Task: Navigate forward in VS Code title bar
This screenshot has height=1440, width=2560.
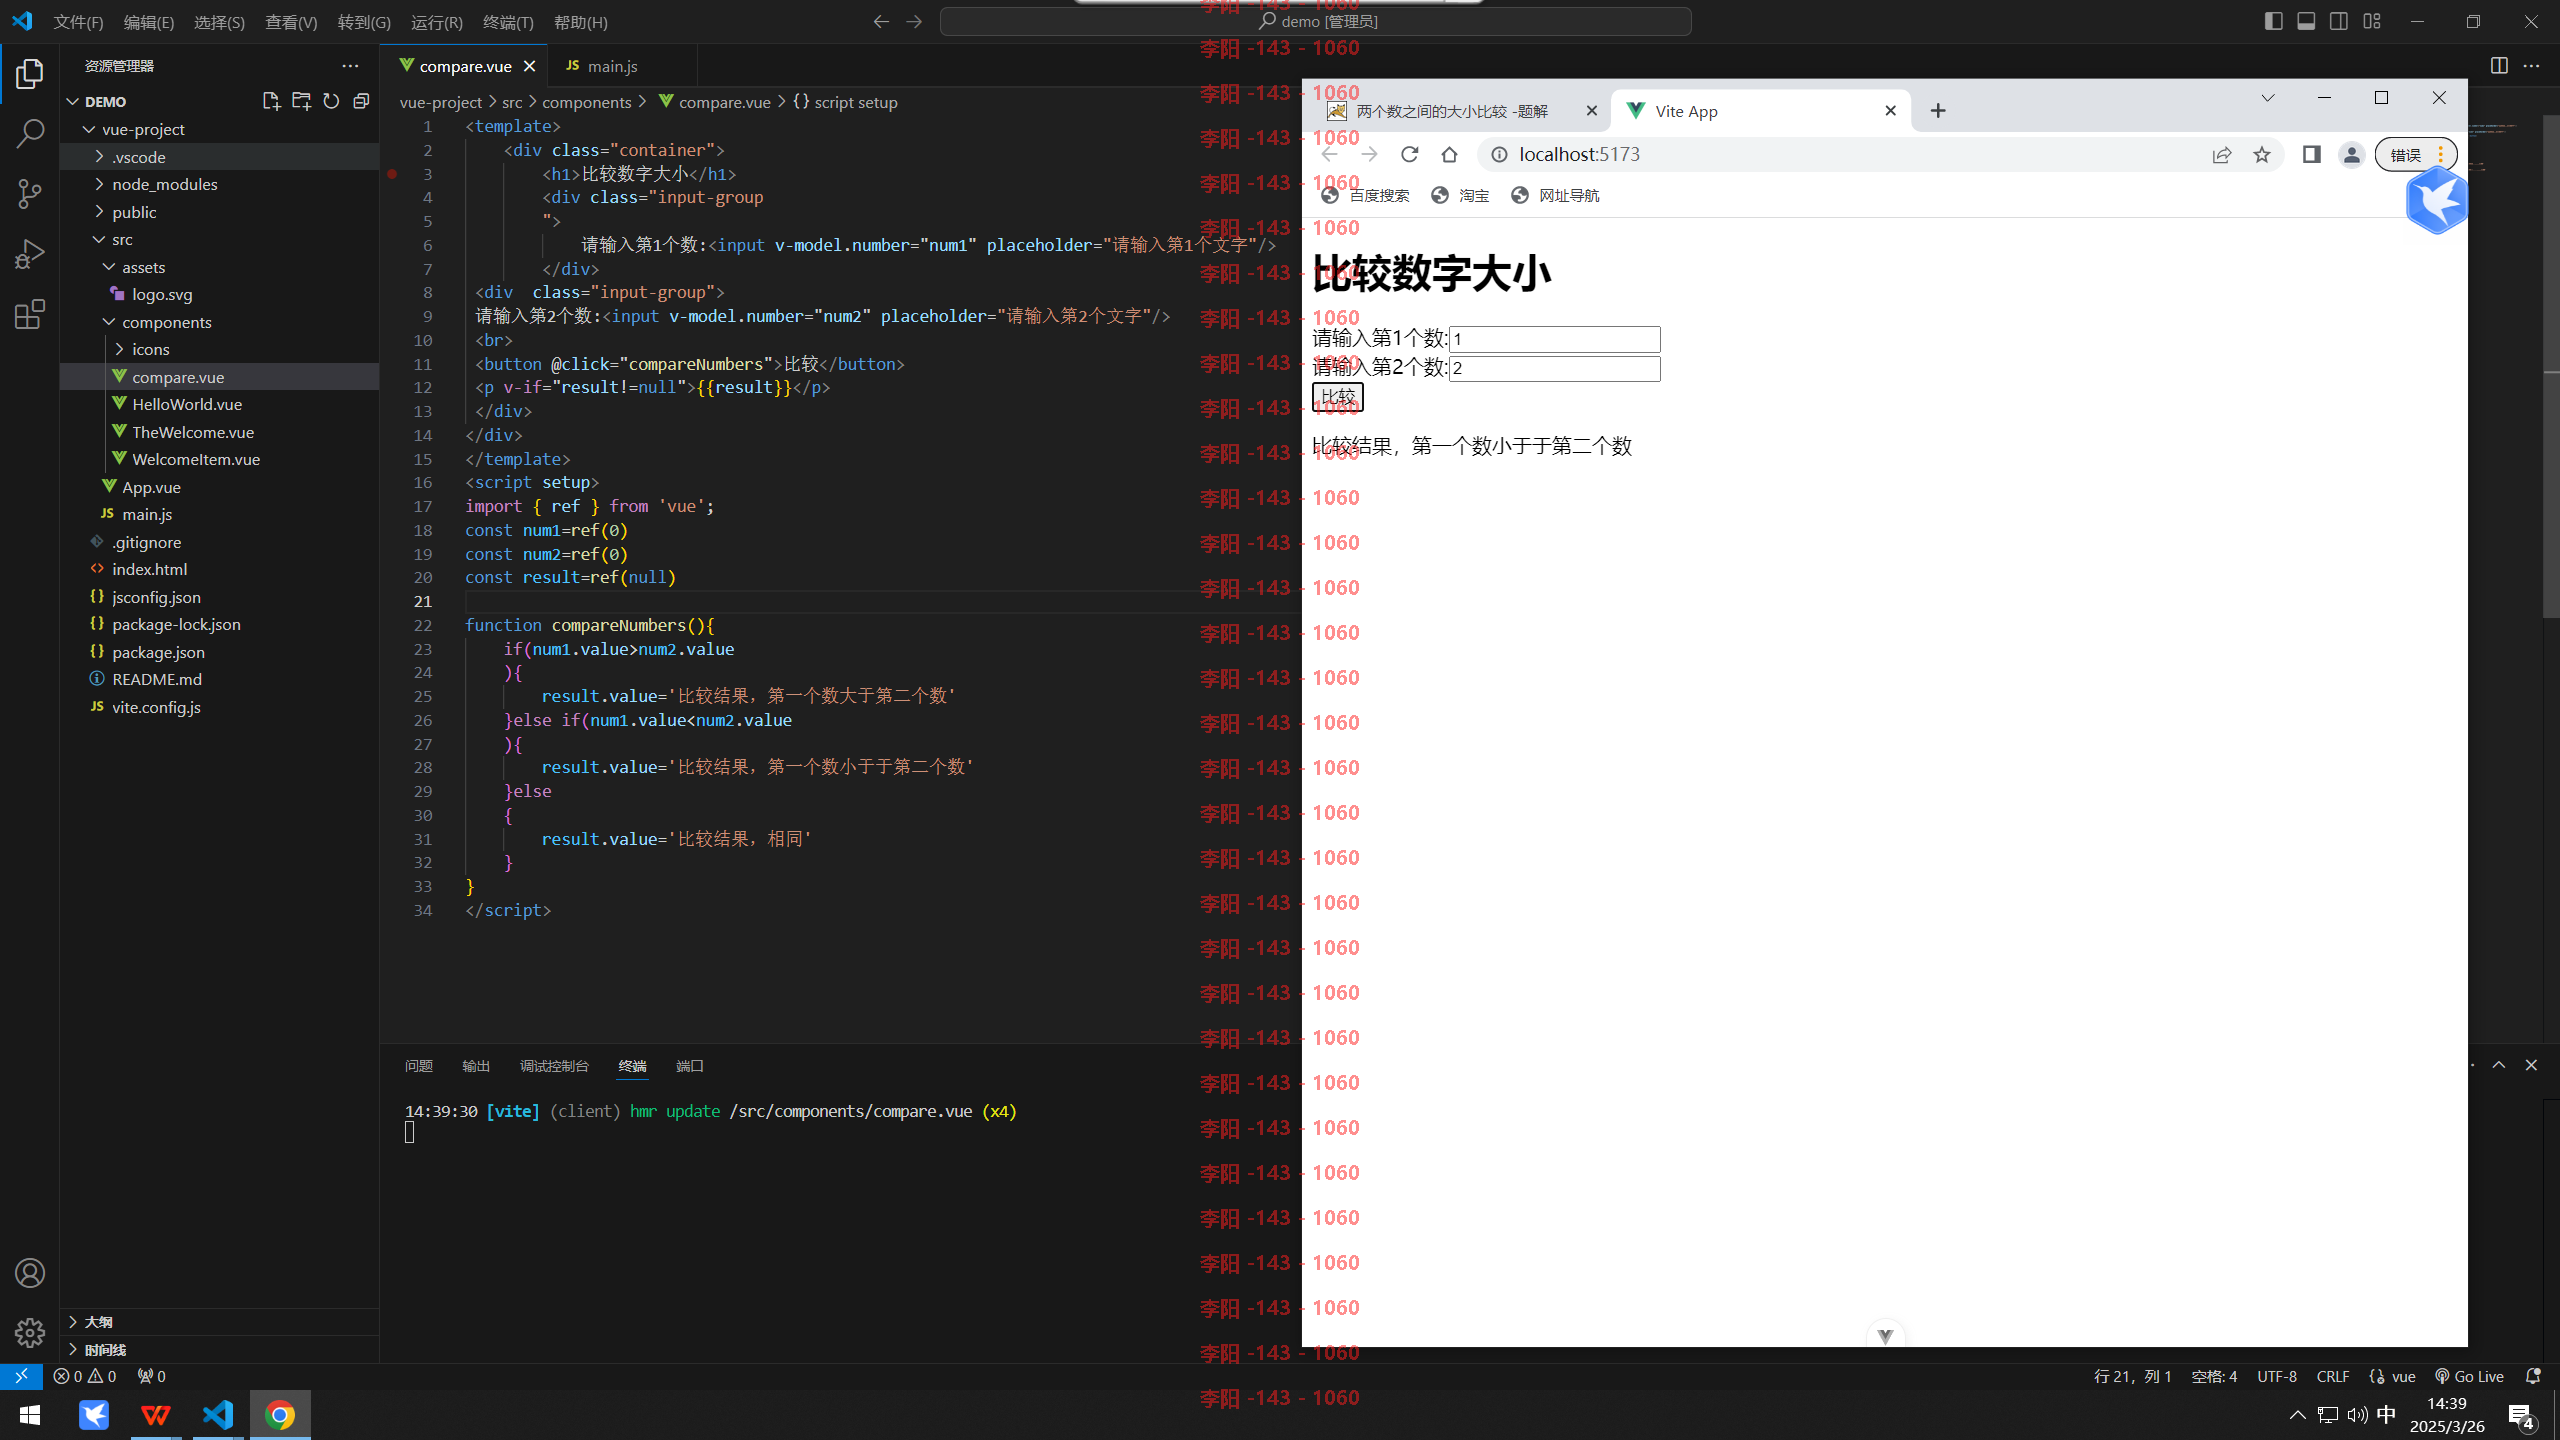Action: pyautogui.click(x=914, y=22)
